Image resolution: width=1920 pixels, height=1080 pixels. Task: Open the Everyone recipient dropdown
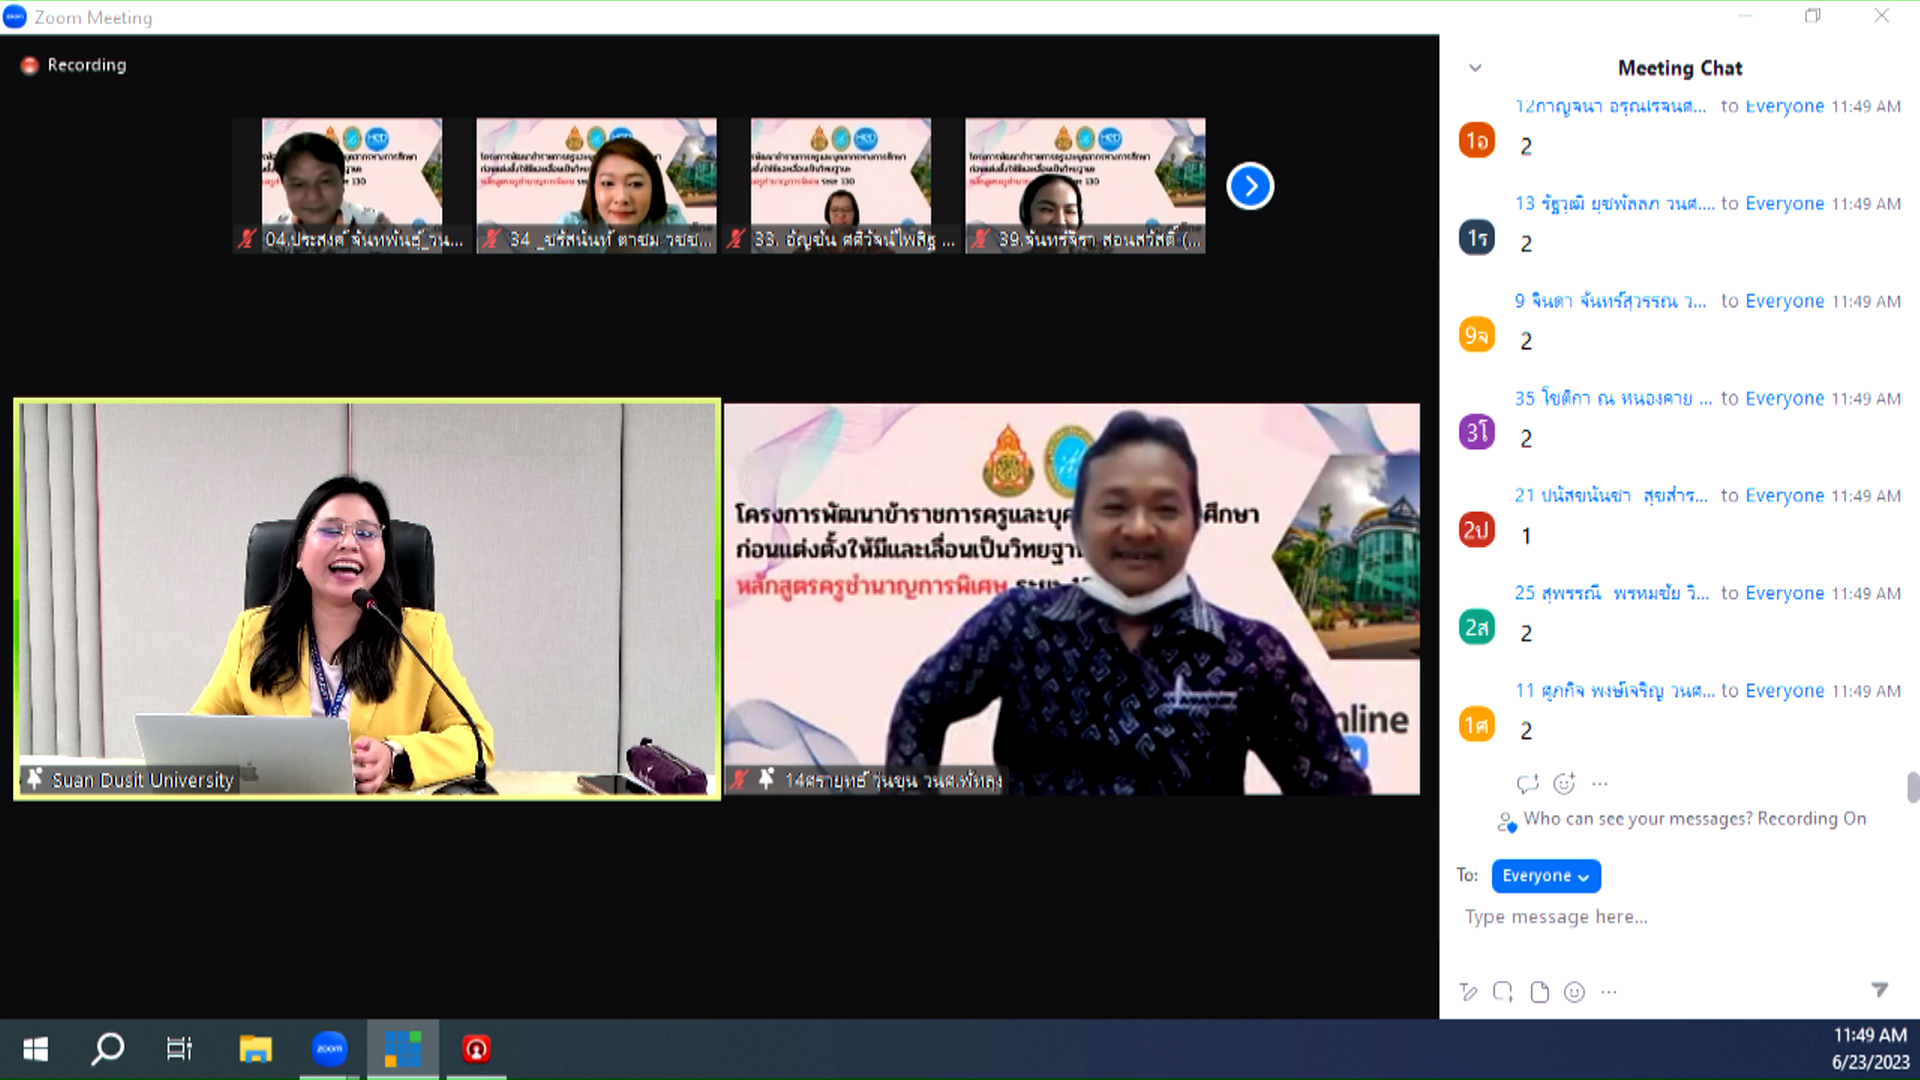click(x=1545, y=876)
